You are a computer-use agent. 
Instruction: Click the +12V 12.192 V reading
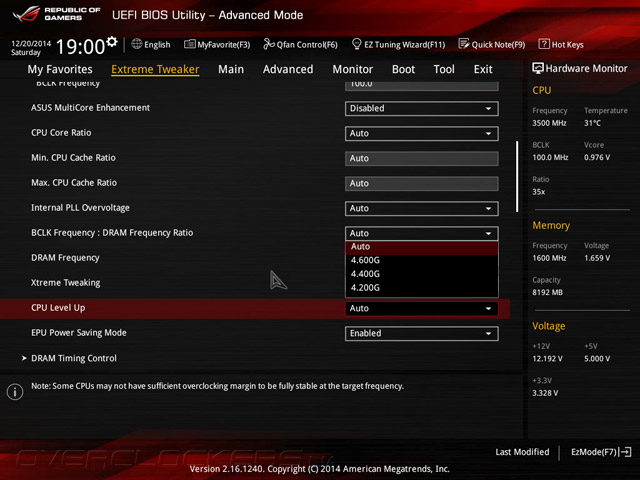[x=547, y=359]
